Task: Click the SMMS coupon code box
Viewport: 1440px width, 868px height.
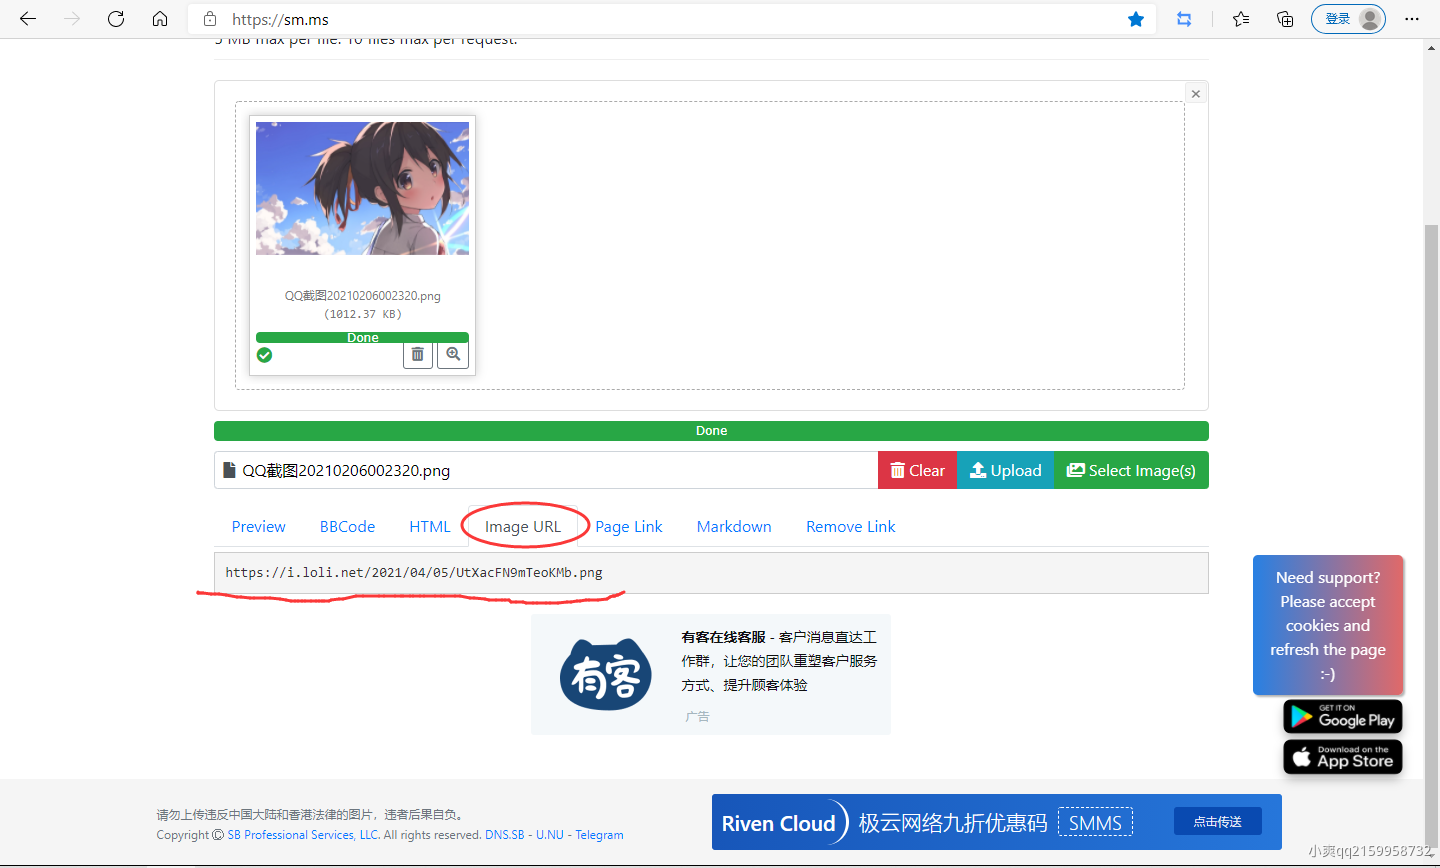Action: click(x=1095, y=823)
